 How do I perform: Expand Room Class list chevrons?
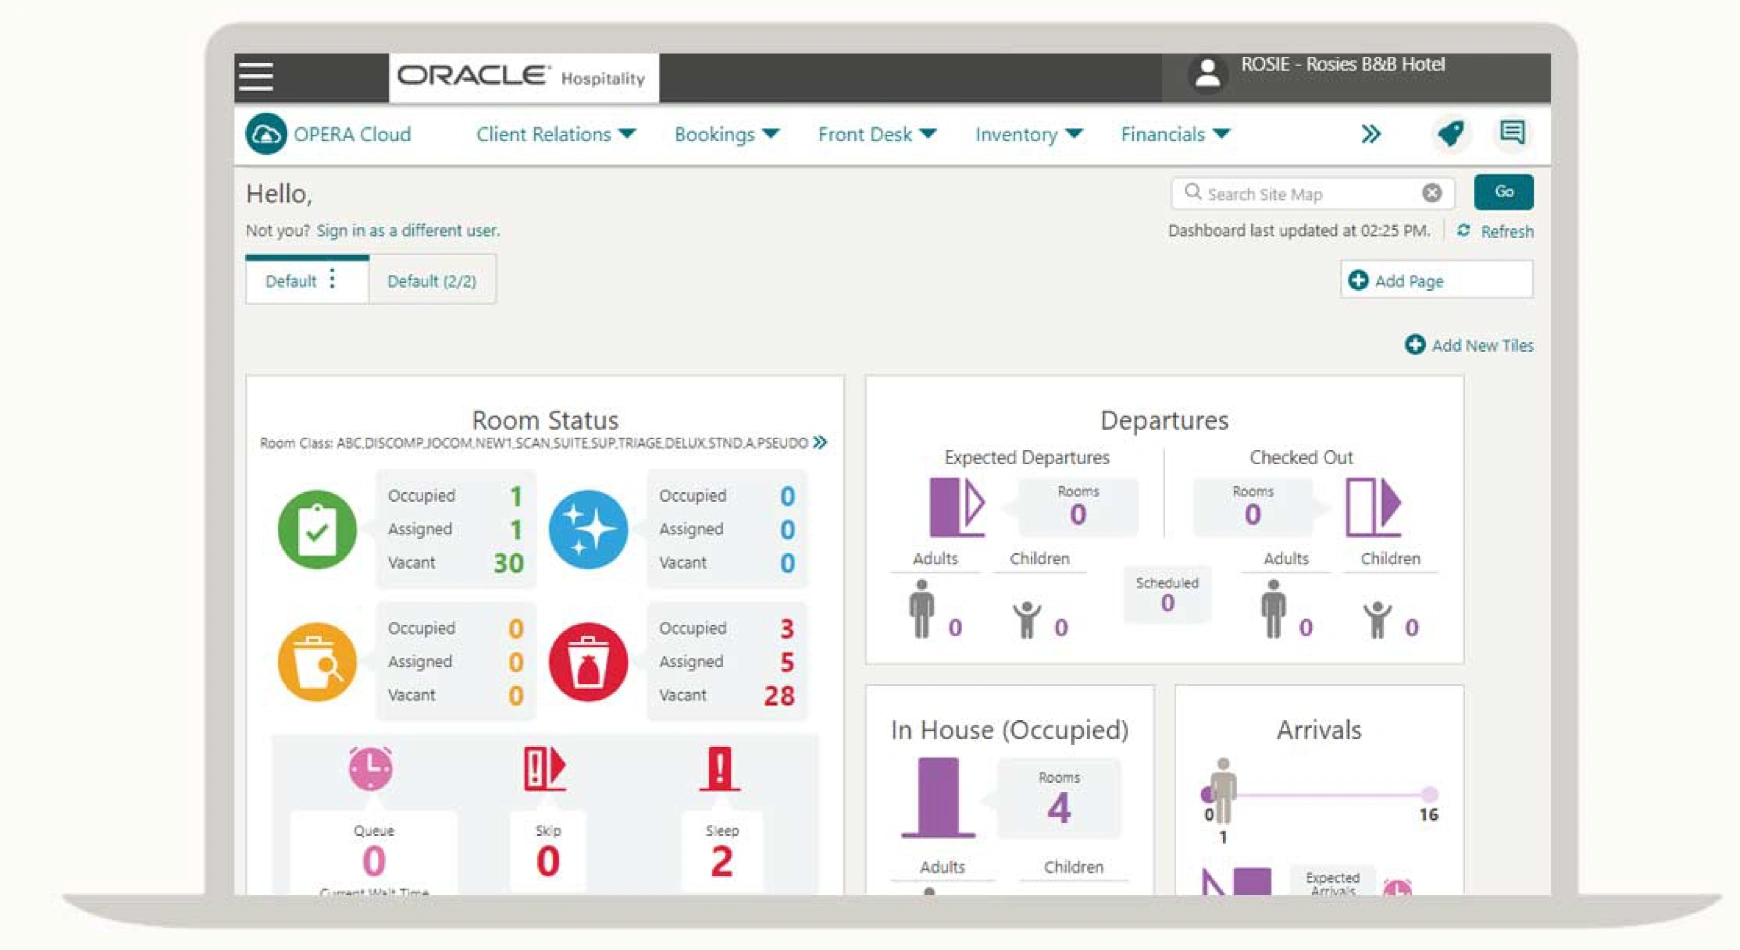click(x=820, y=442)
